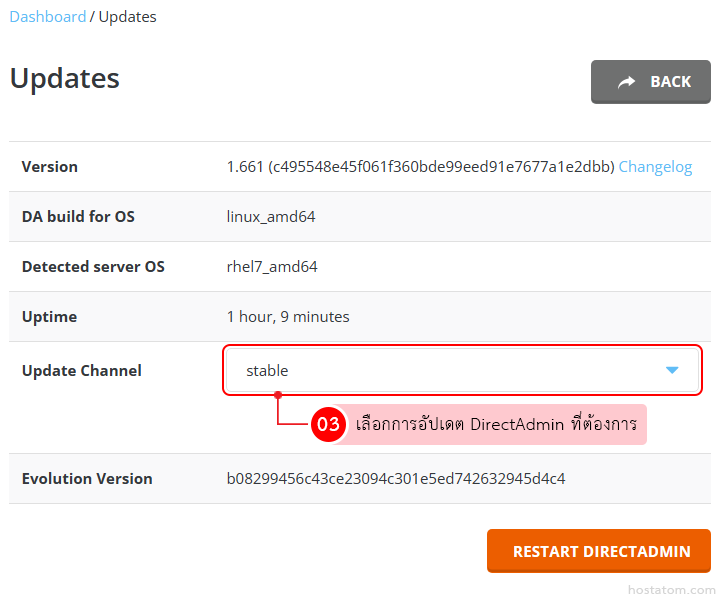720x598 pixels.
Task: Click the linux_amd64 value
Action: click(271, 217)
